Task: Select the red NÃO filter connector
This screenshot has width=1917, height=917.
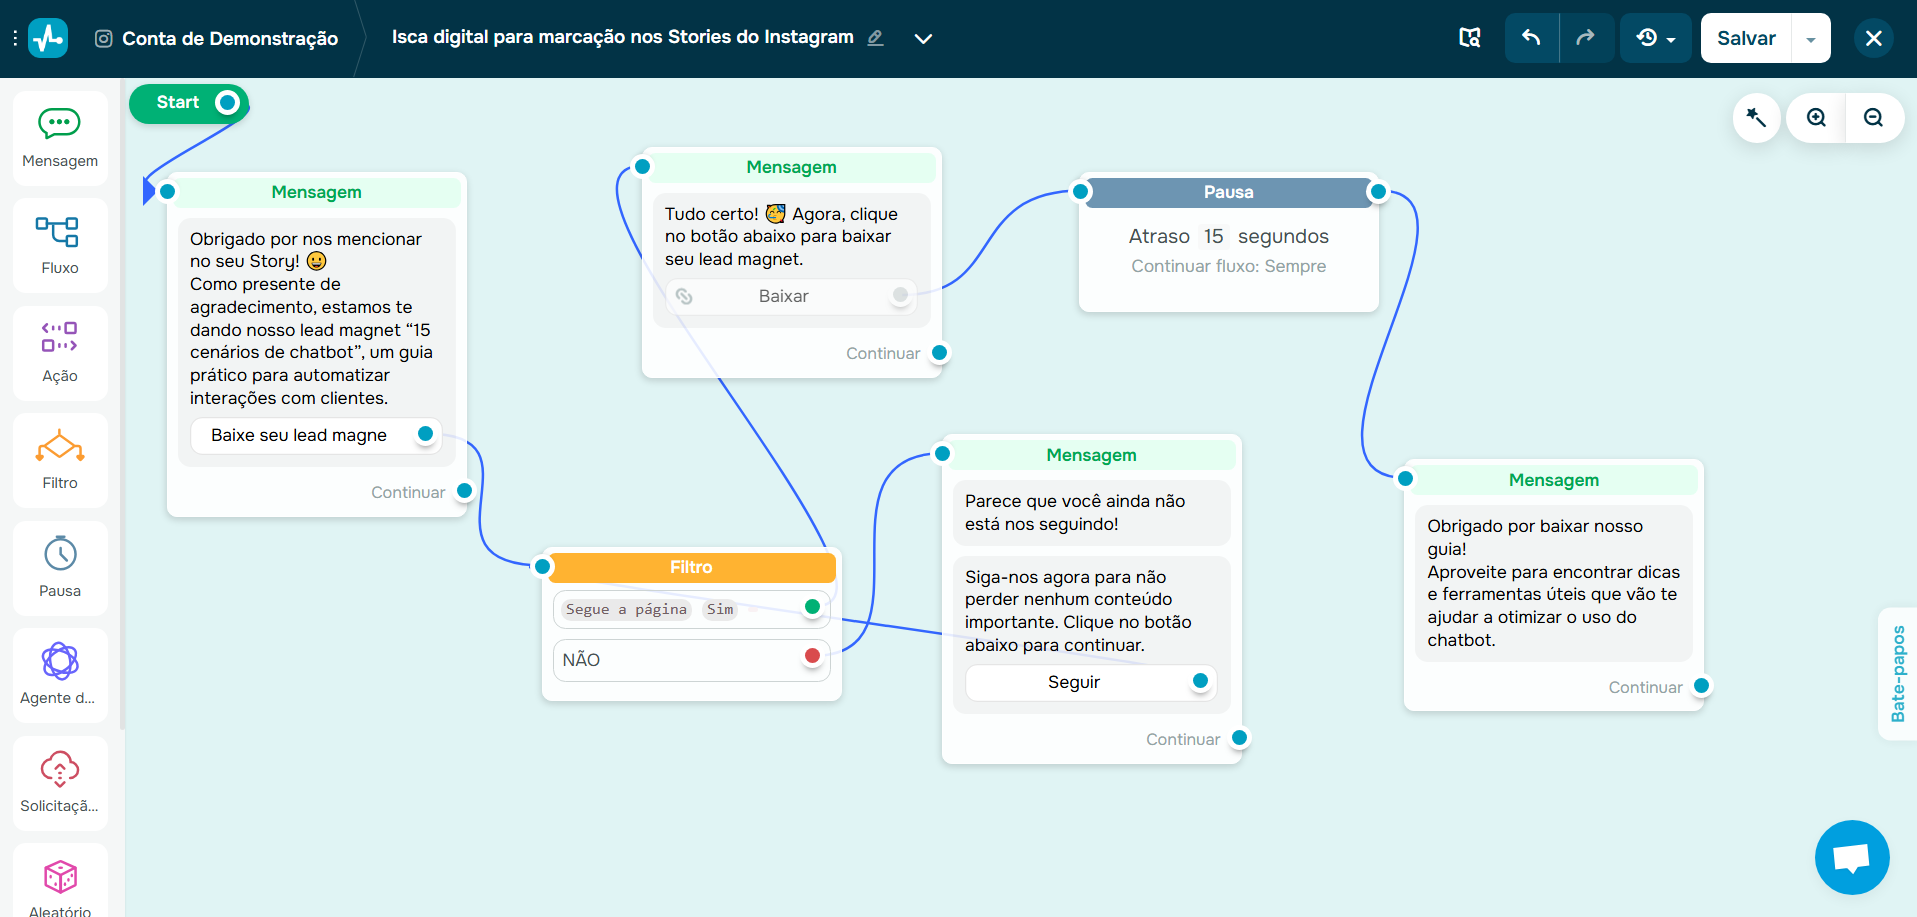Action: [x=812, y=656]
